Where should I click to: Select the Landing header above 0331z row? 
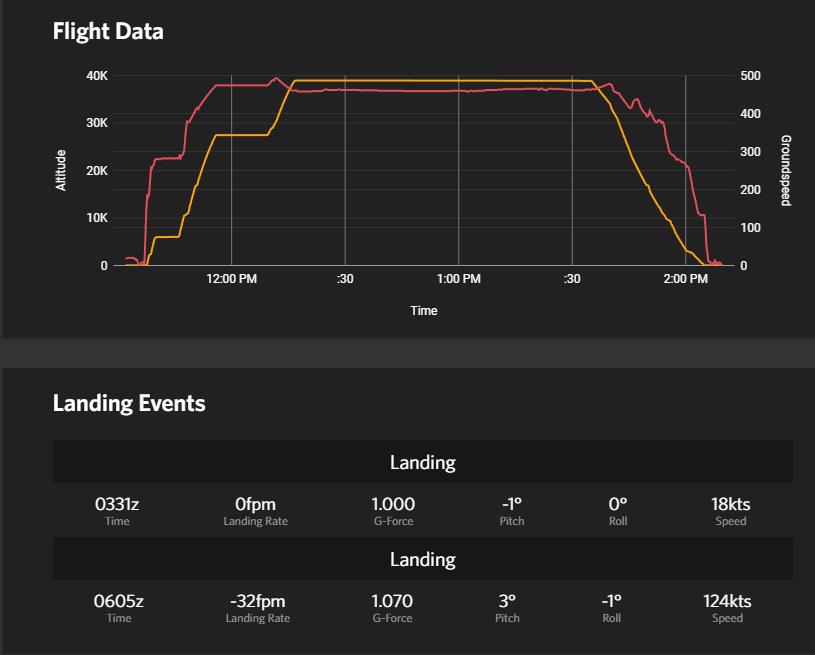click(x=422, y=463)
